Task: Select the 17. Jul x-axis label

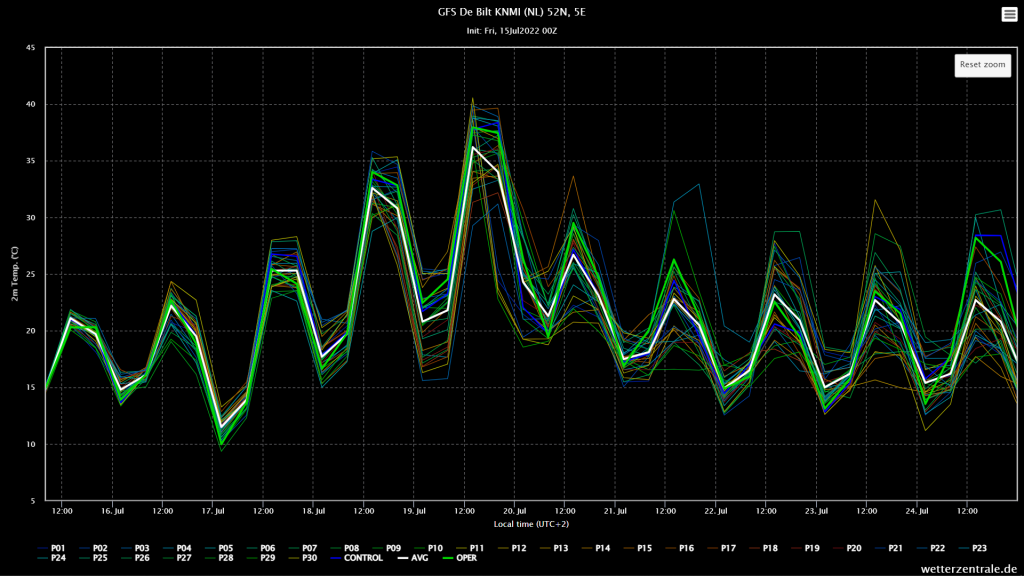Action: 214,511
